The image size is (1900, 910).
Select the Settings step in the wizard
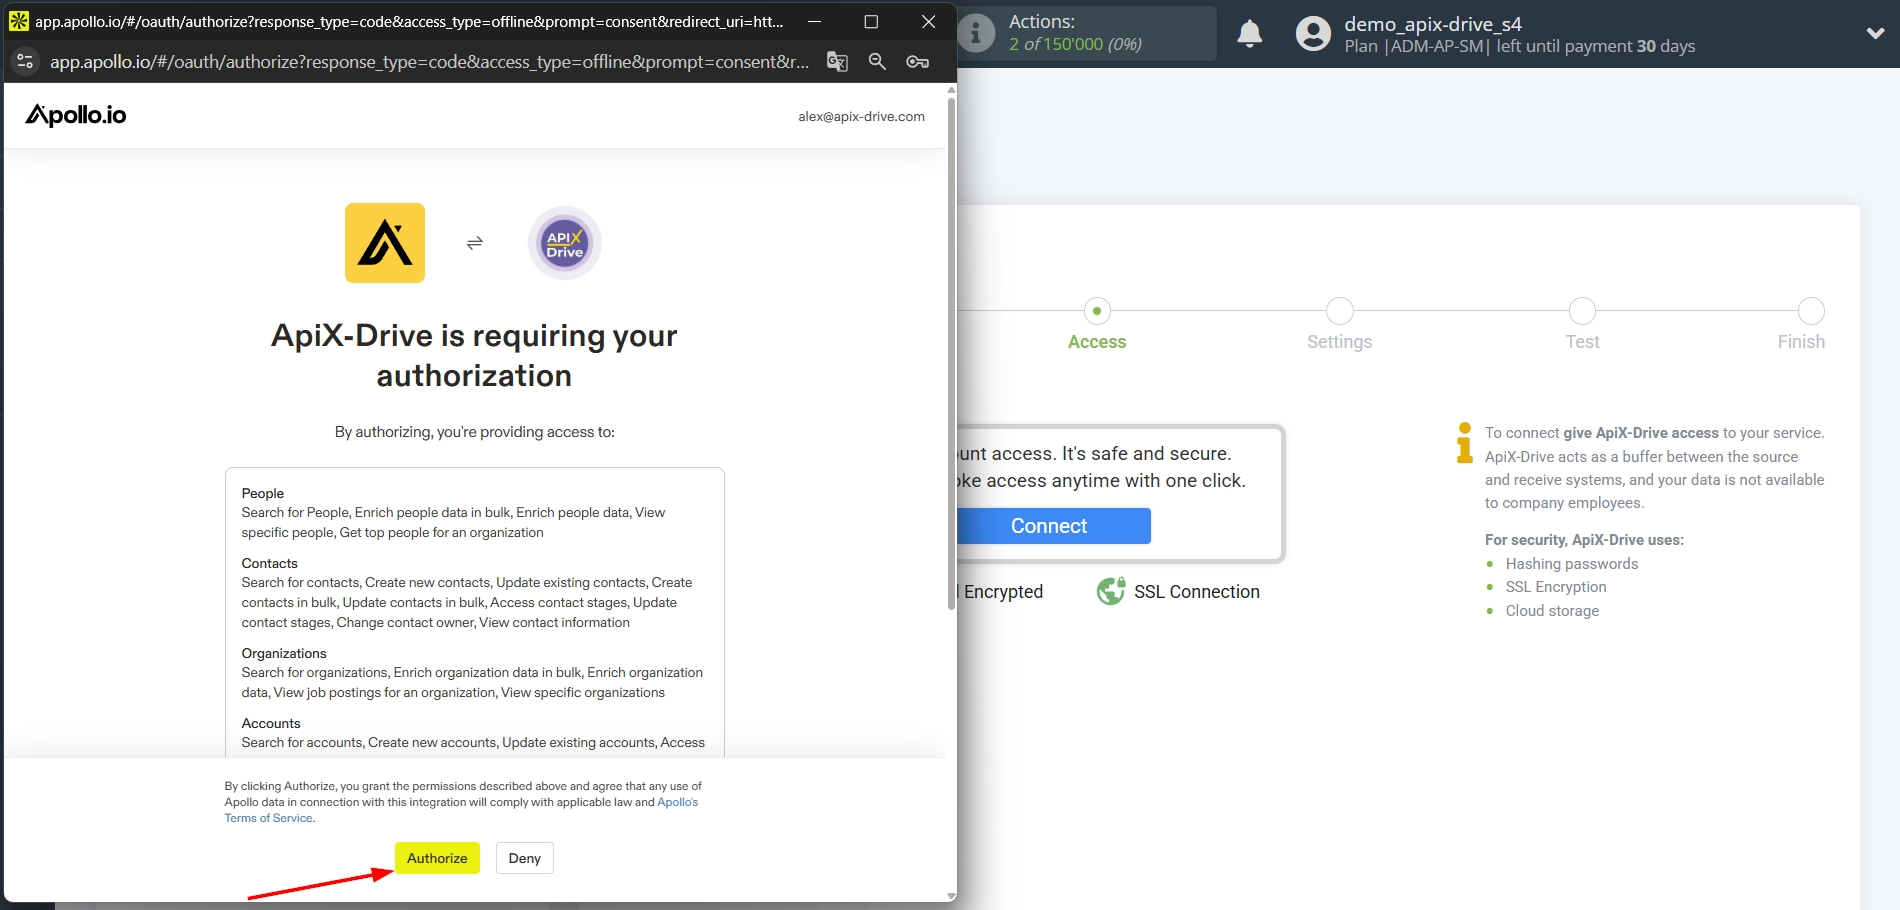(x=1339, y=311)
